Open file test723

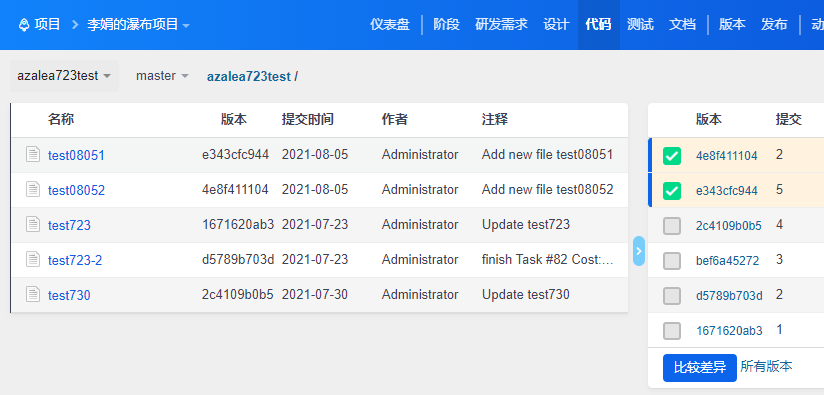pos(69,225)
